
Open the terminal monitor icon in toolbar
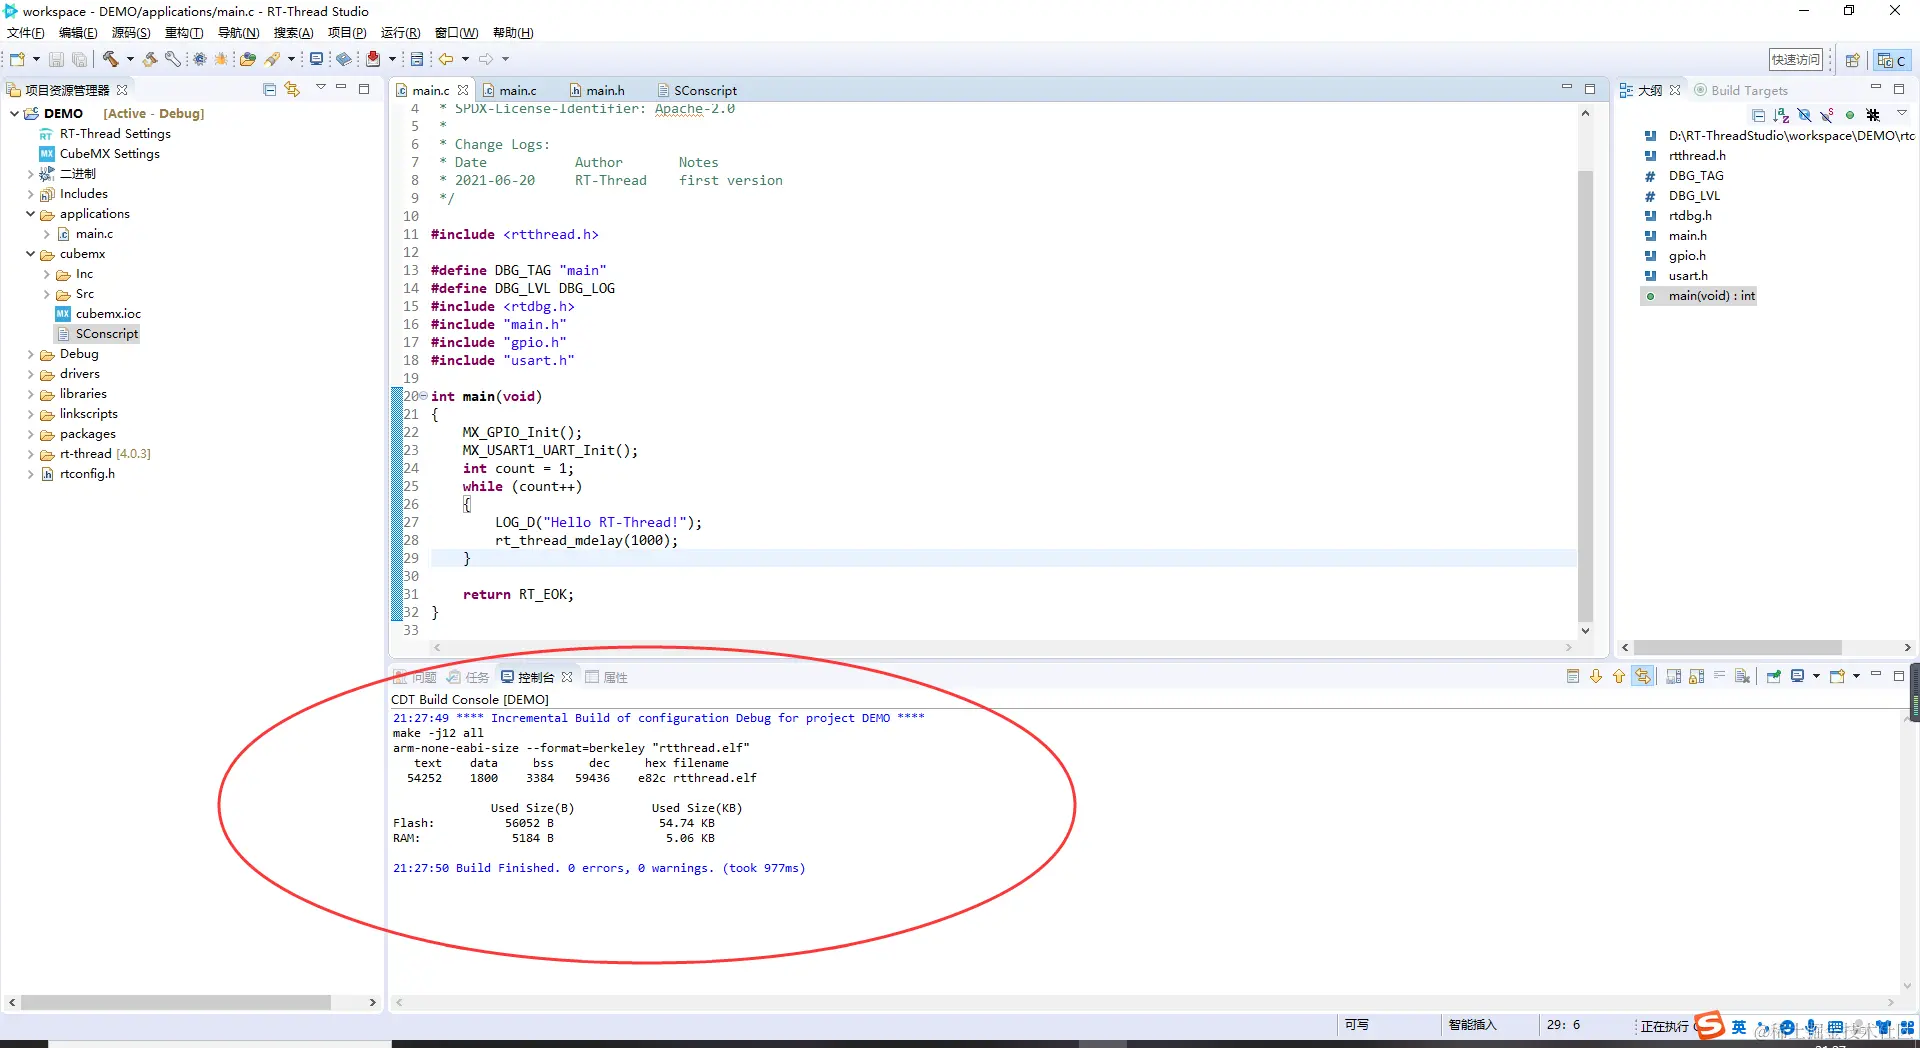[x=316, y=59]
